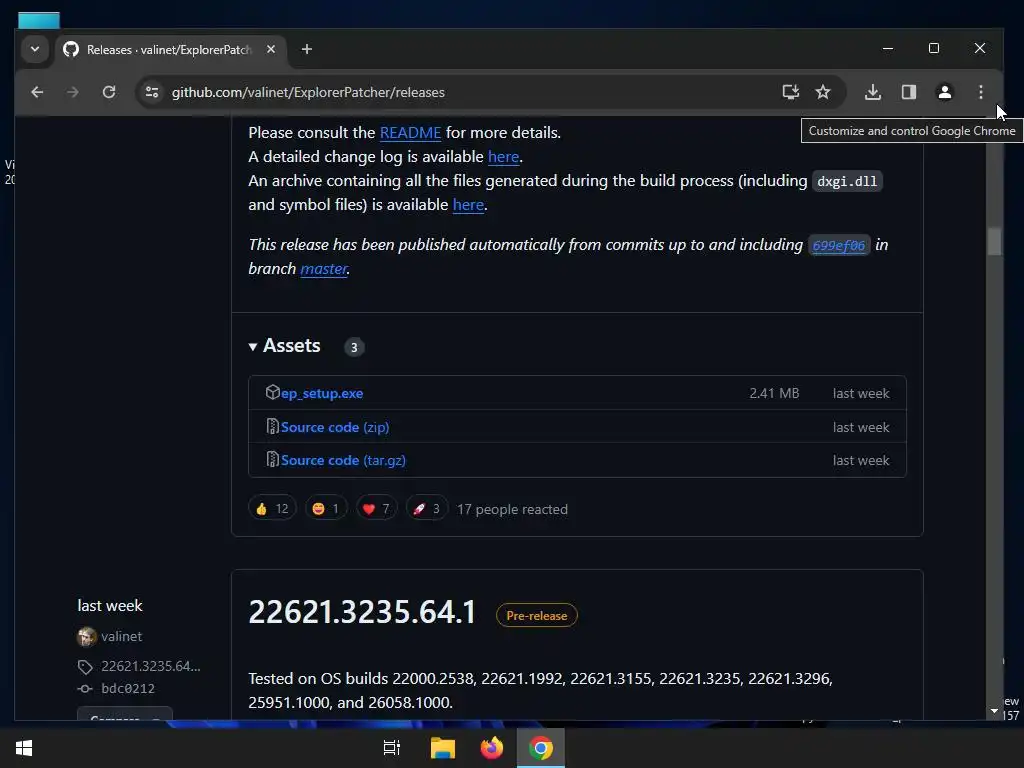Open File Explorer from the taskbar
Screen dimensions: 1024x768
[443, 748]
